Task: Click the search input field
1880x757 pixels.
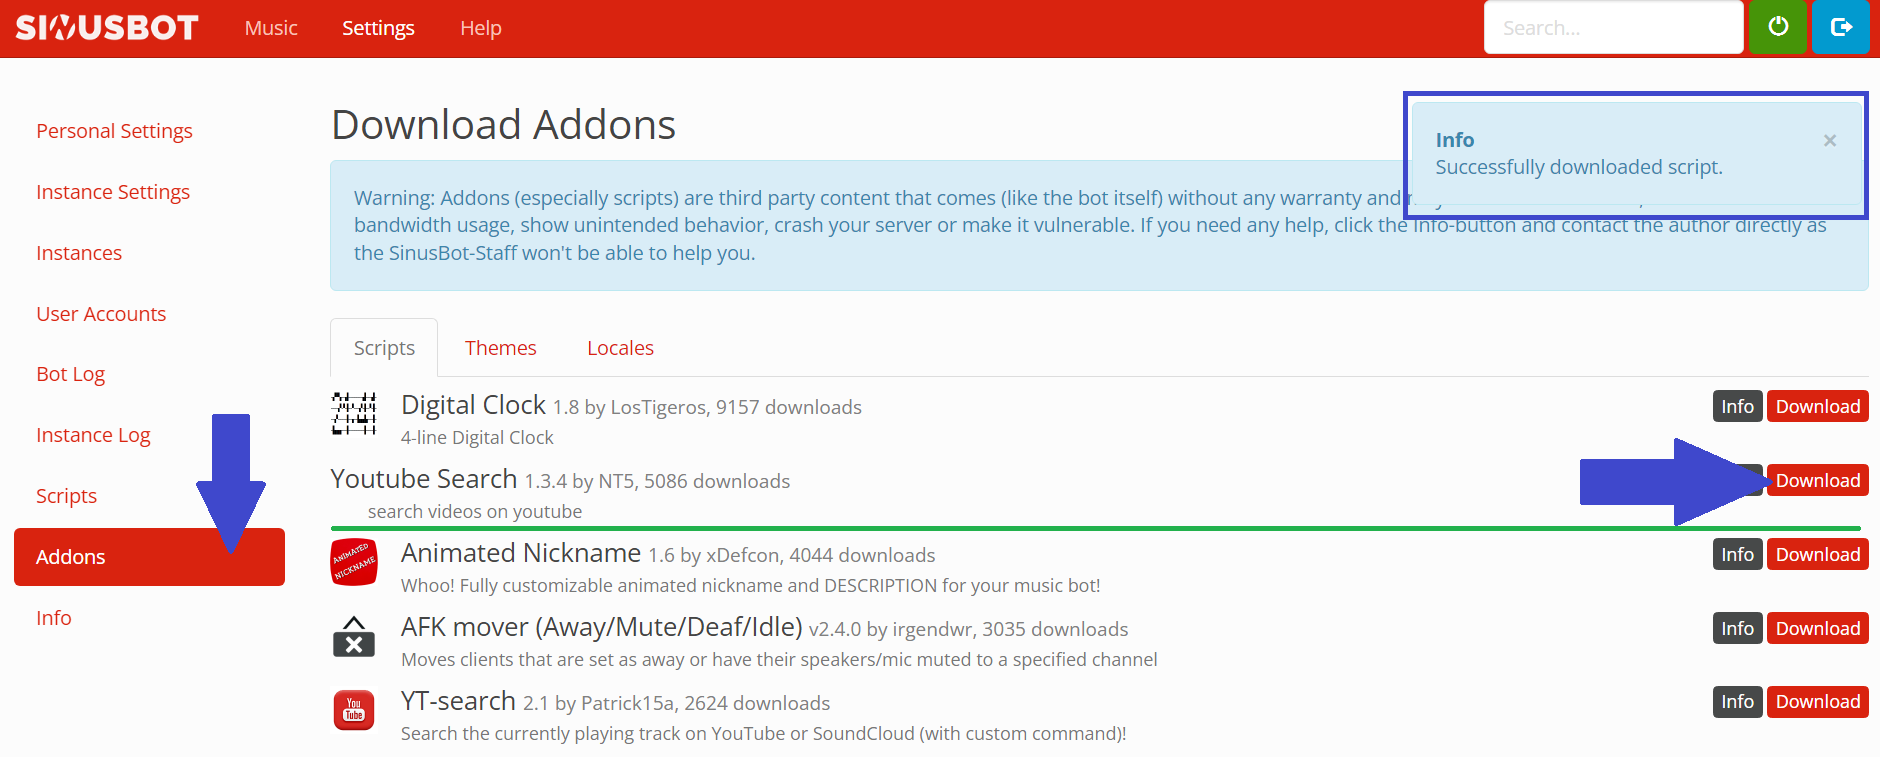Action: pyautogui.click(x=1613, y=27)
